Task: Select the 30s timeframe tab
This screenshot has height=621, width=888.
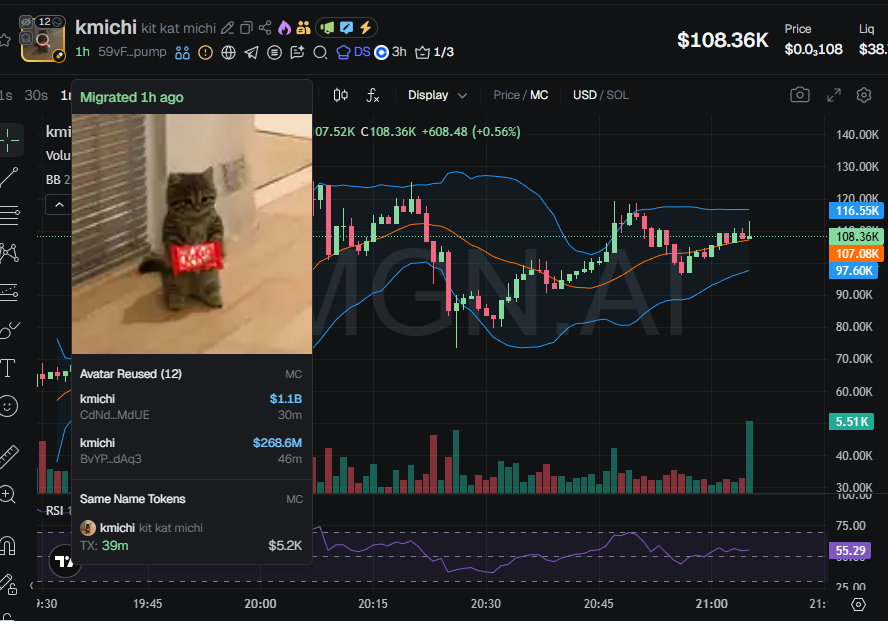Action: click(36, 95)
